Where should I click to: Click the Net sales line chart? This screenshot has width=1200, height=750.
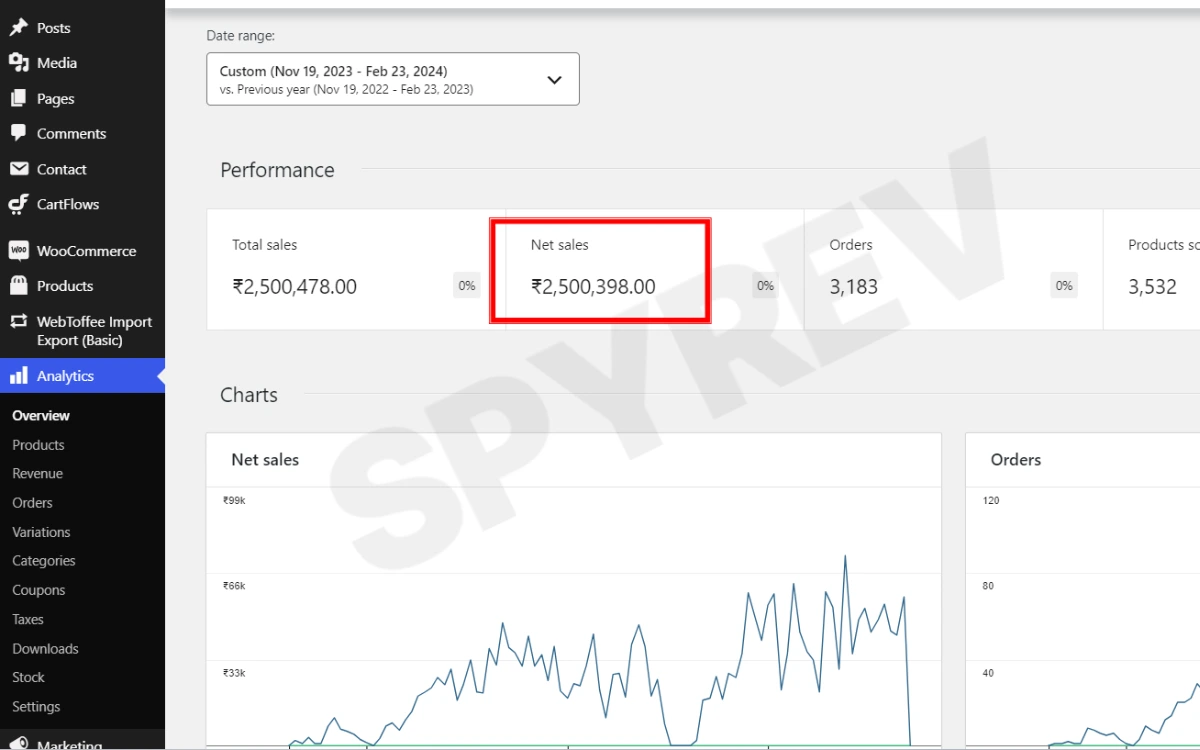click(x=573, y=640)
